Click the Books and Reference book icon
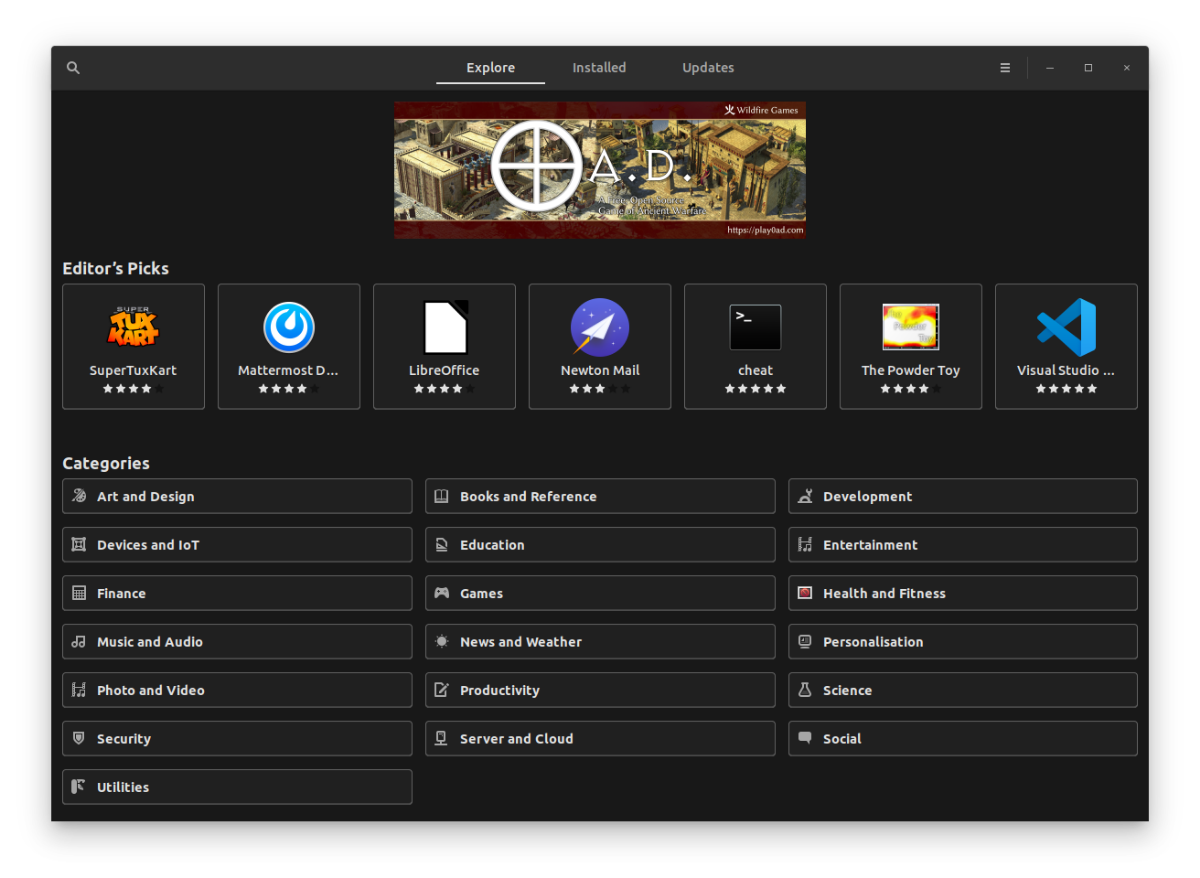This screenshot has width=1200, height=878. (442, 496)
